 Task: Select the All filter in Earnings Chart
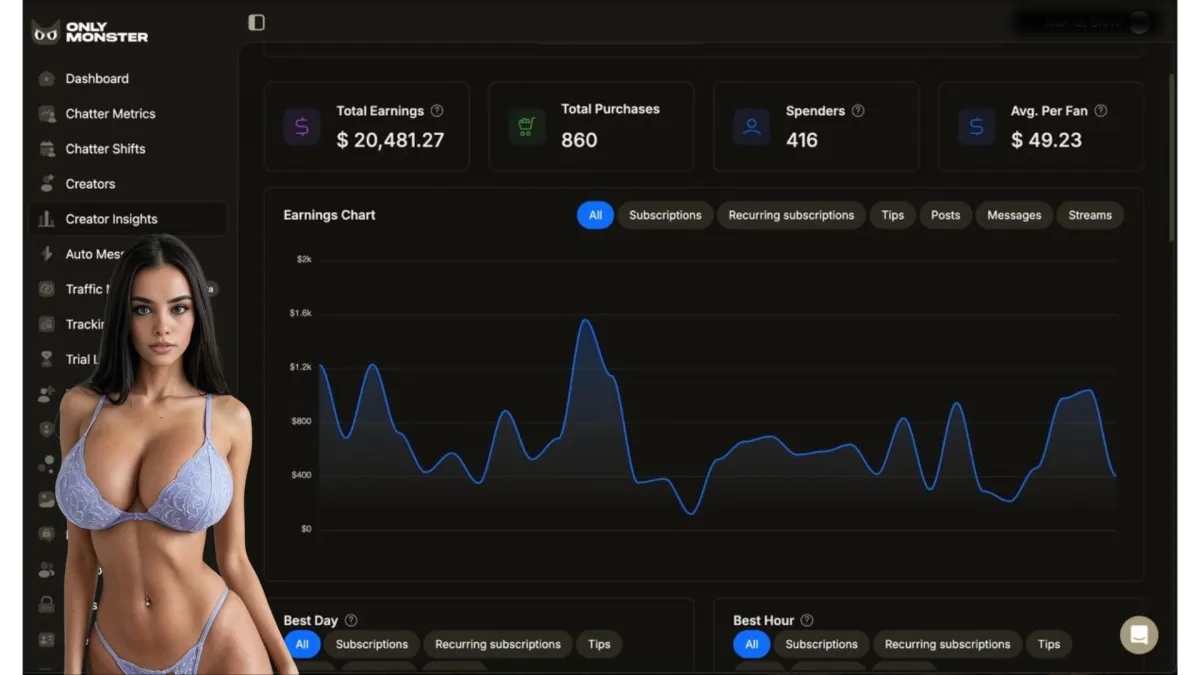click(595, 215)
